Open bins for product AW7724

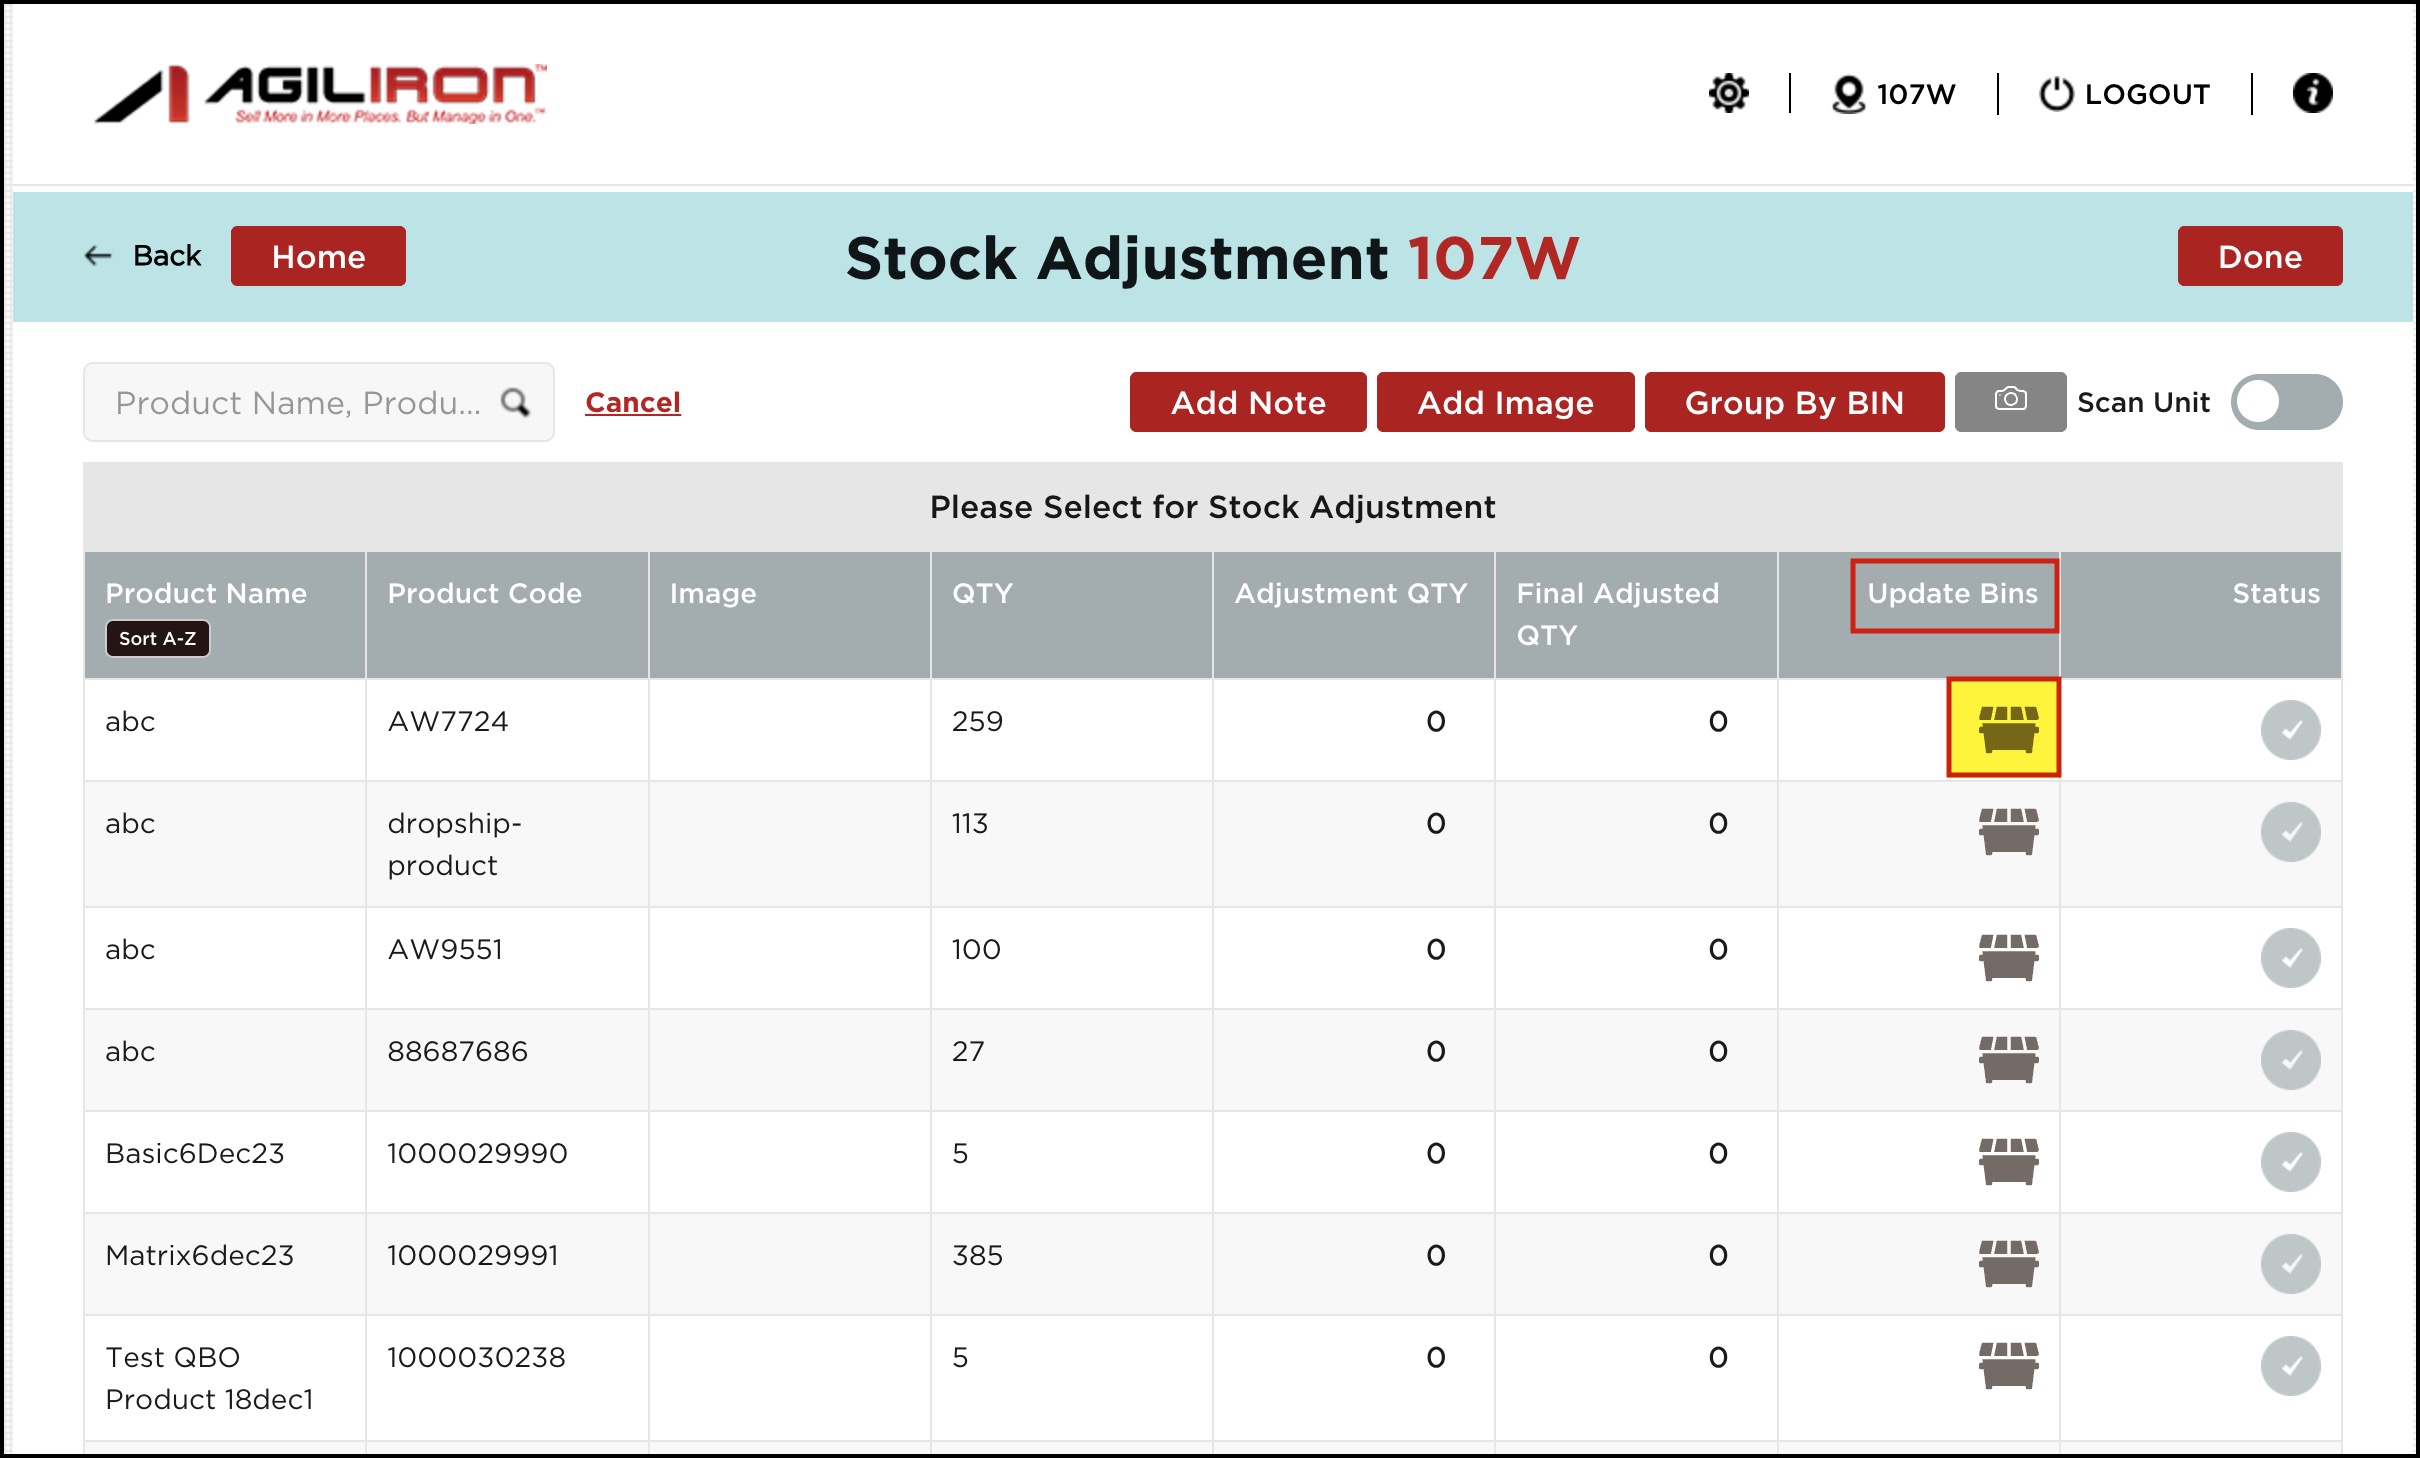(2007, 728)
